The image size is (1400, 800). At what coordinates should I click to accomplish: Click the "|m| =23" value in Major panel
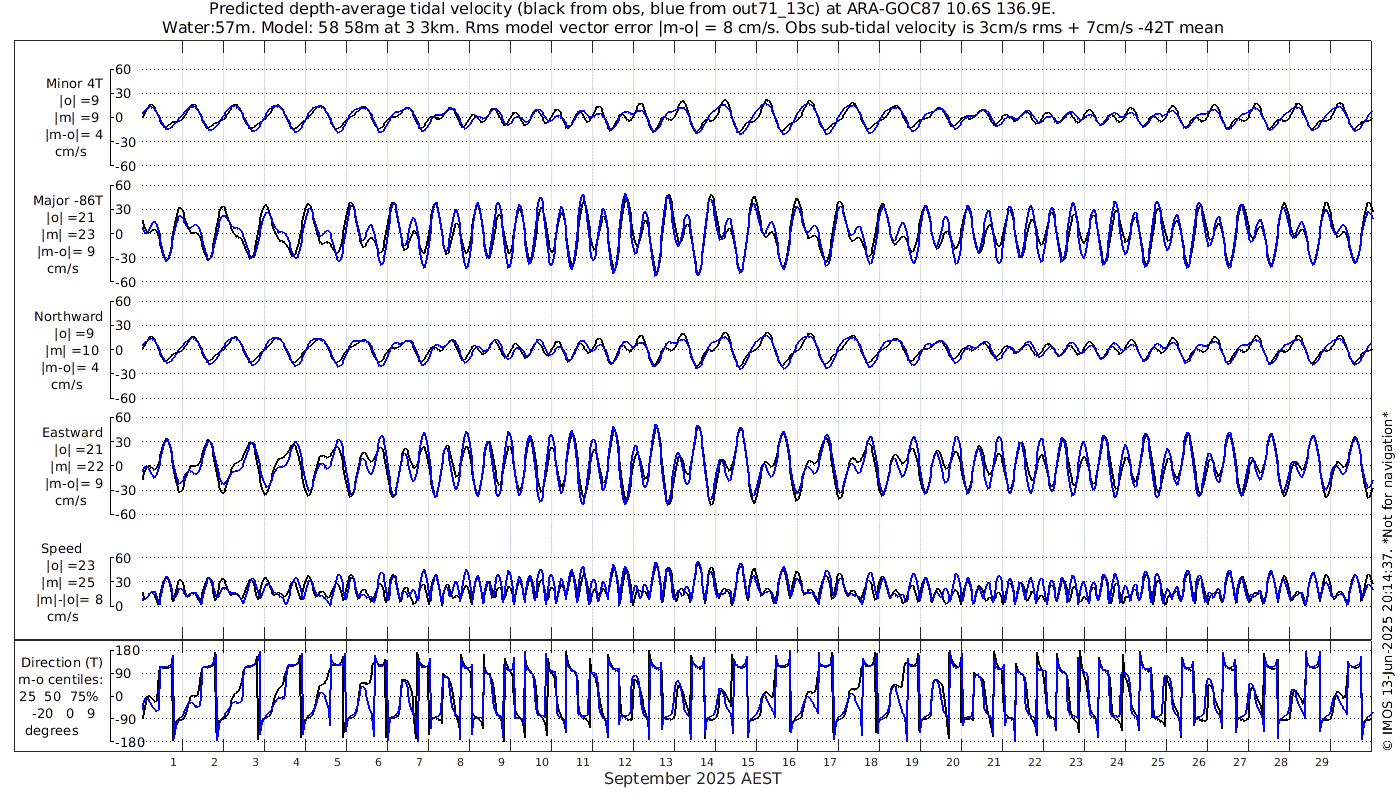pyautogui.click(x=71, y=234)
